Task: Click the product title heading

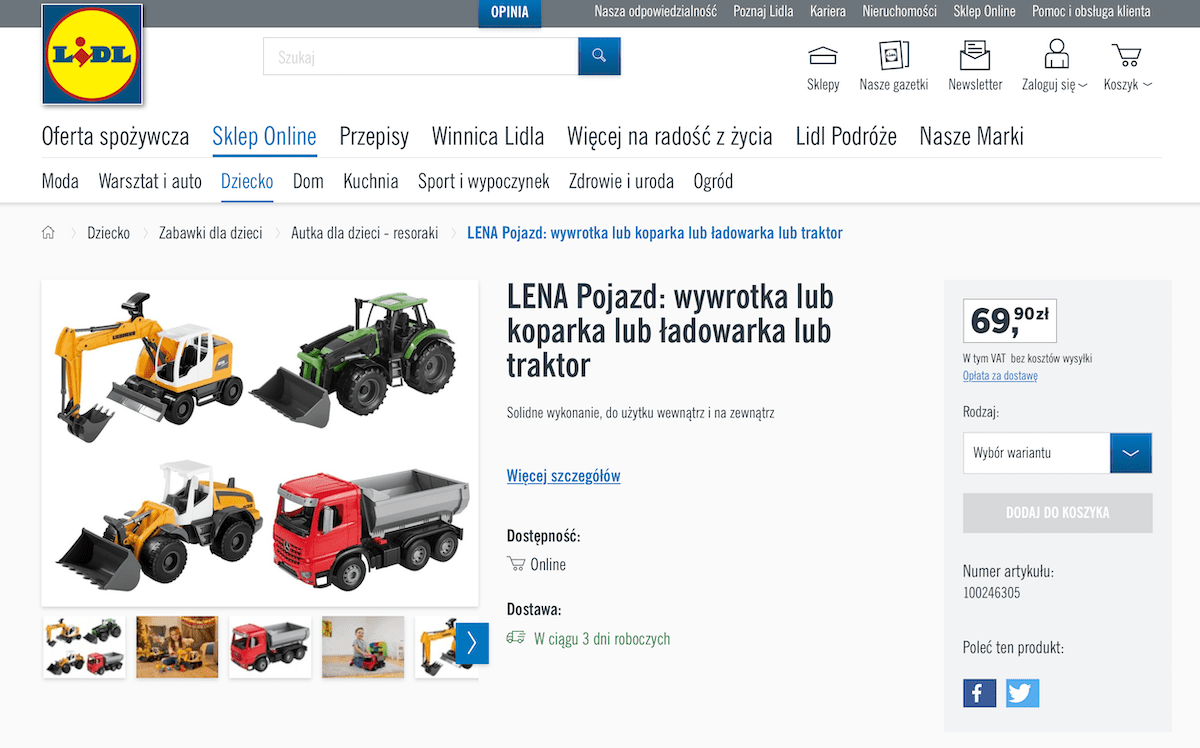Action: tap(670, 331)
